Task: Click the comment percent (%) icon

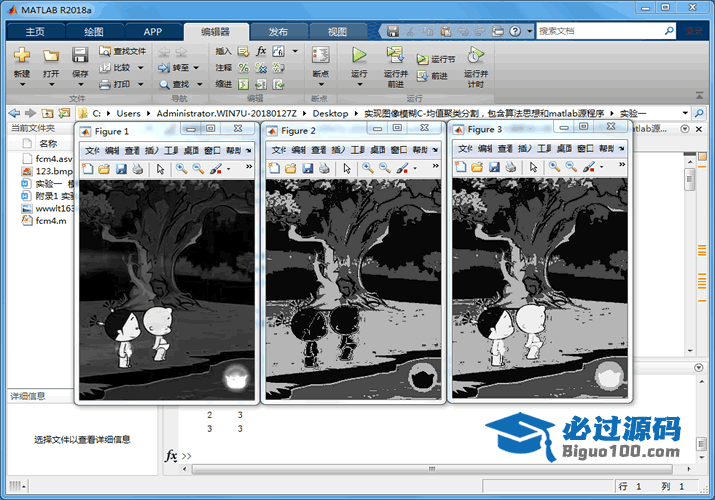Action: [x=244, y=67]
